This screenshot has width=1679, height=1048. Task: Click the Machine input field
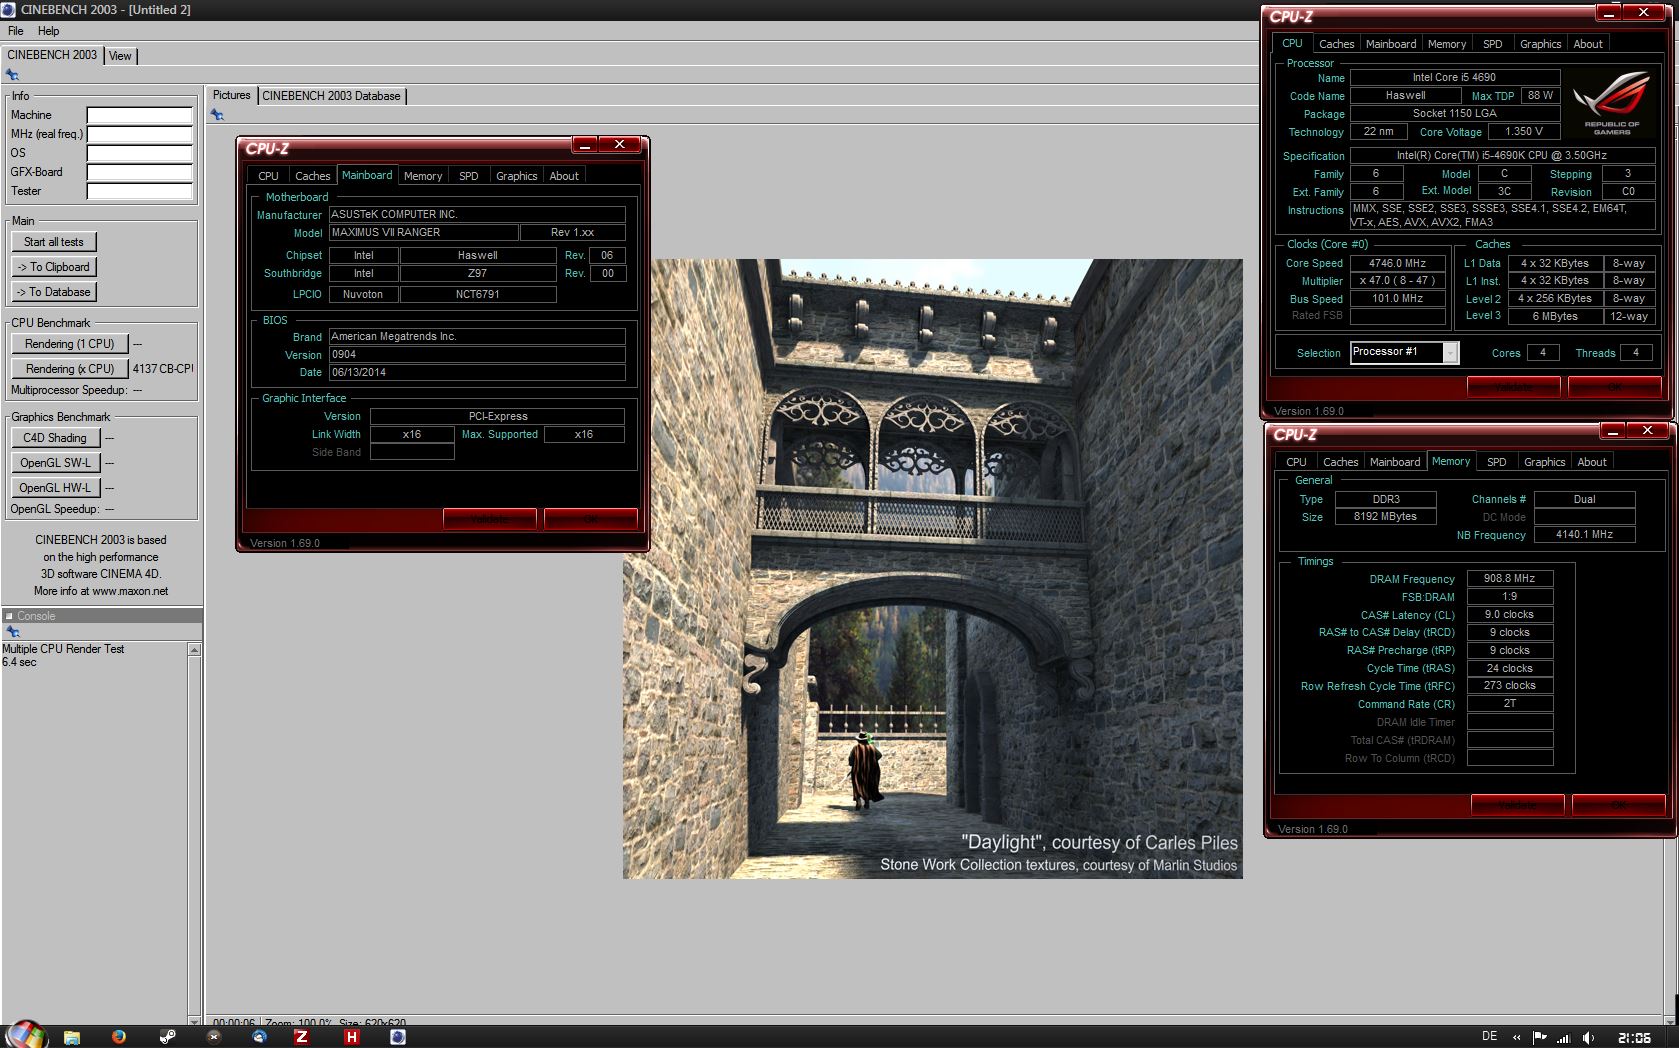point(139,115)
